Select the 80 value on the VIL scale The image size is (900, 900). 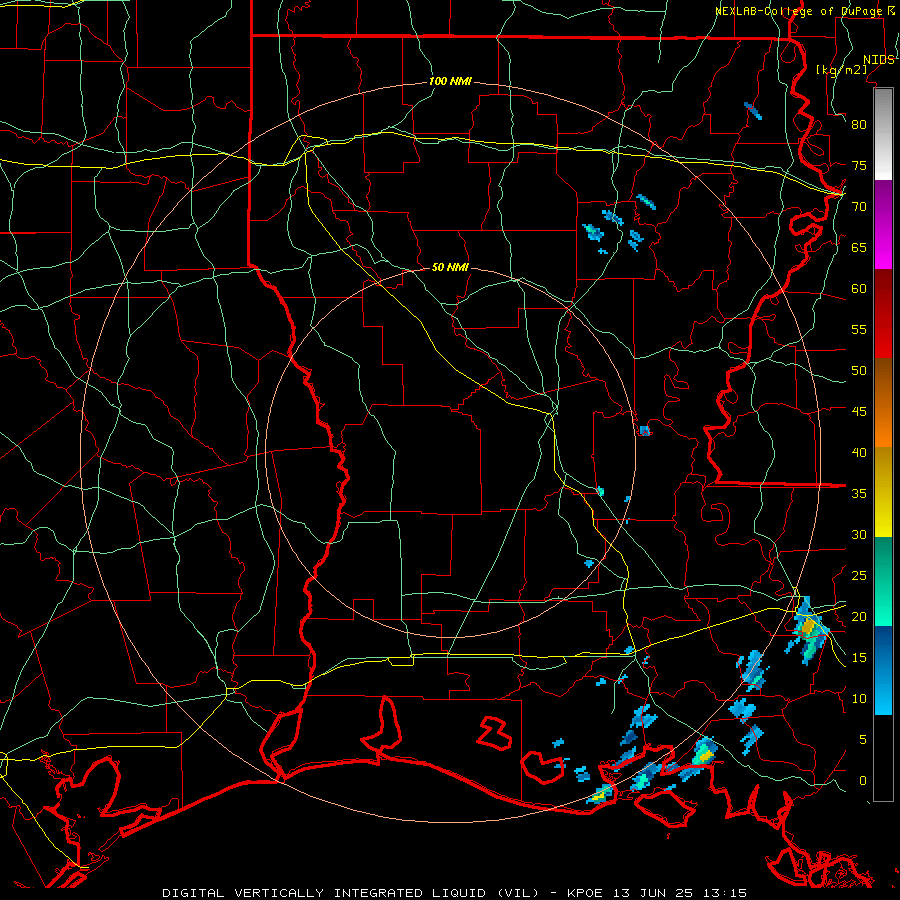click(x=859, y=125)
